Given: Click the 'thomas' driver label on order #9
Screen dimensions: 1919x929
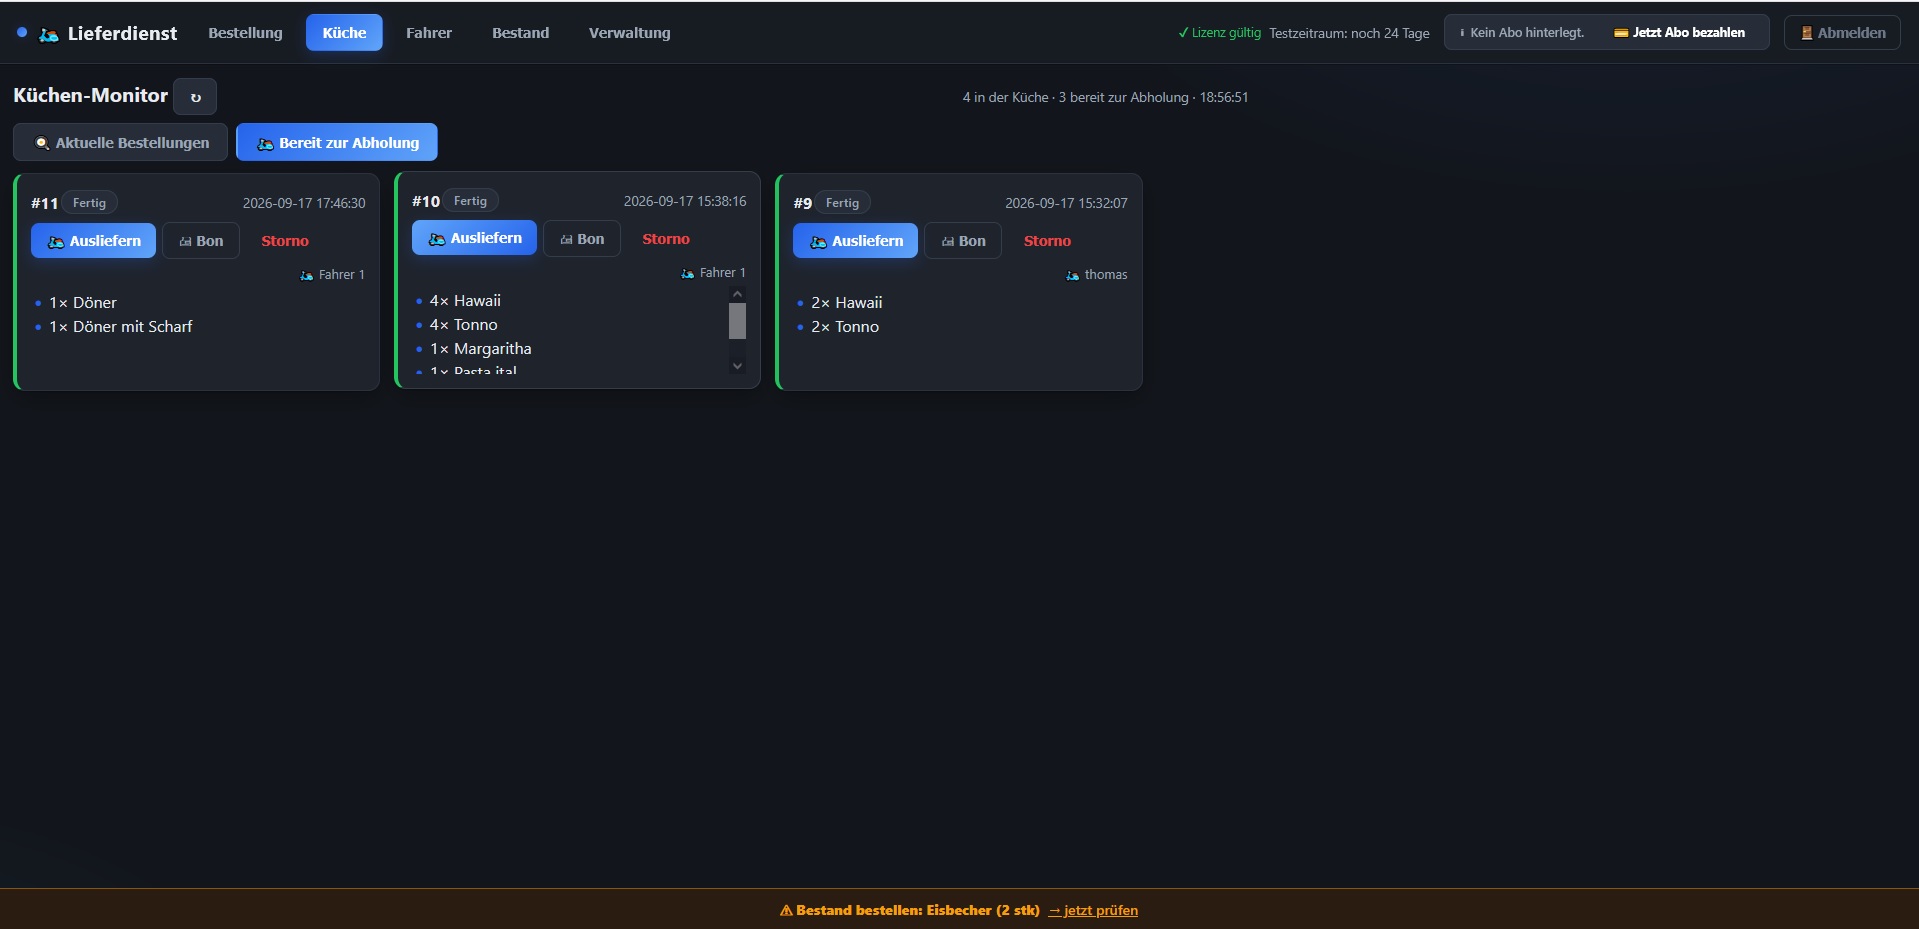Looking at the screenshot, I should [1097, 275].
